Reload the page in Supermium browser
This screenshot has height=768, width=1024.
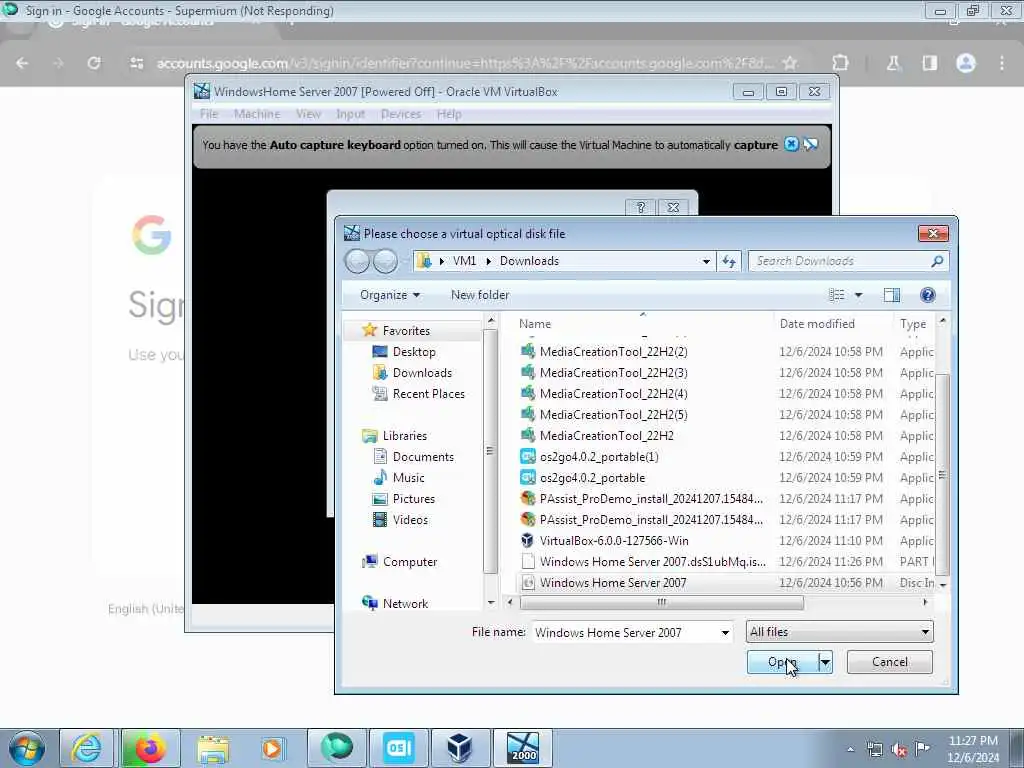click(x=94, y=63)
